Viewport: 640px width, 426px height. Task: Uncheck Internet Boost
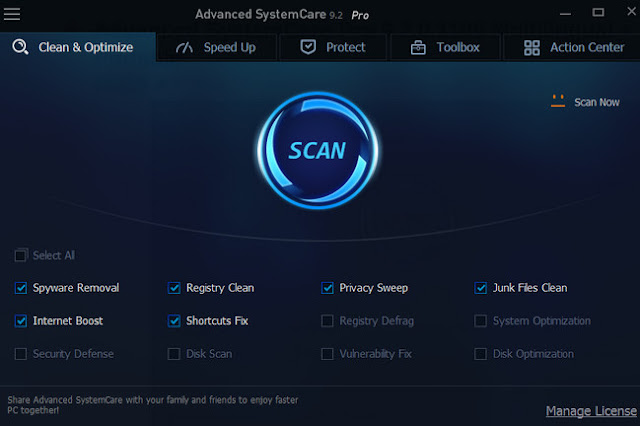point(21,321)
